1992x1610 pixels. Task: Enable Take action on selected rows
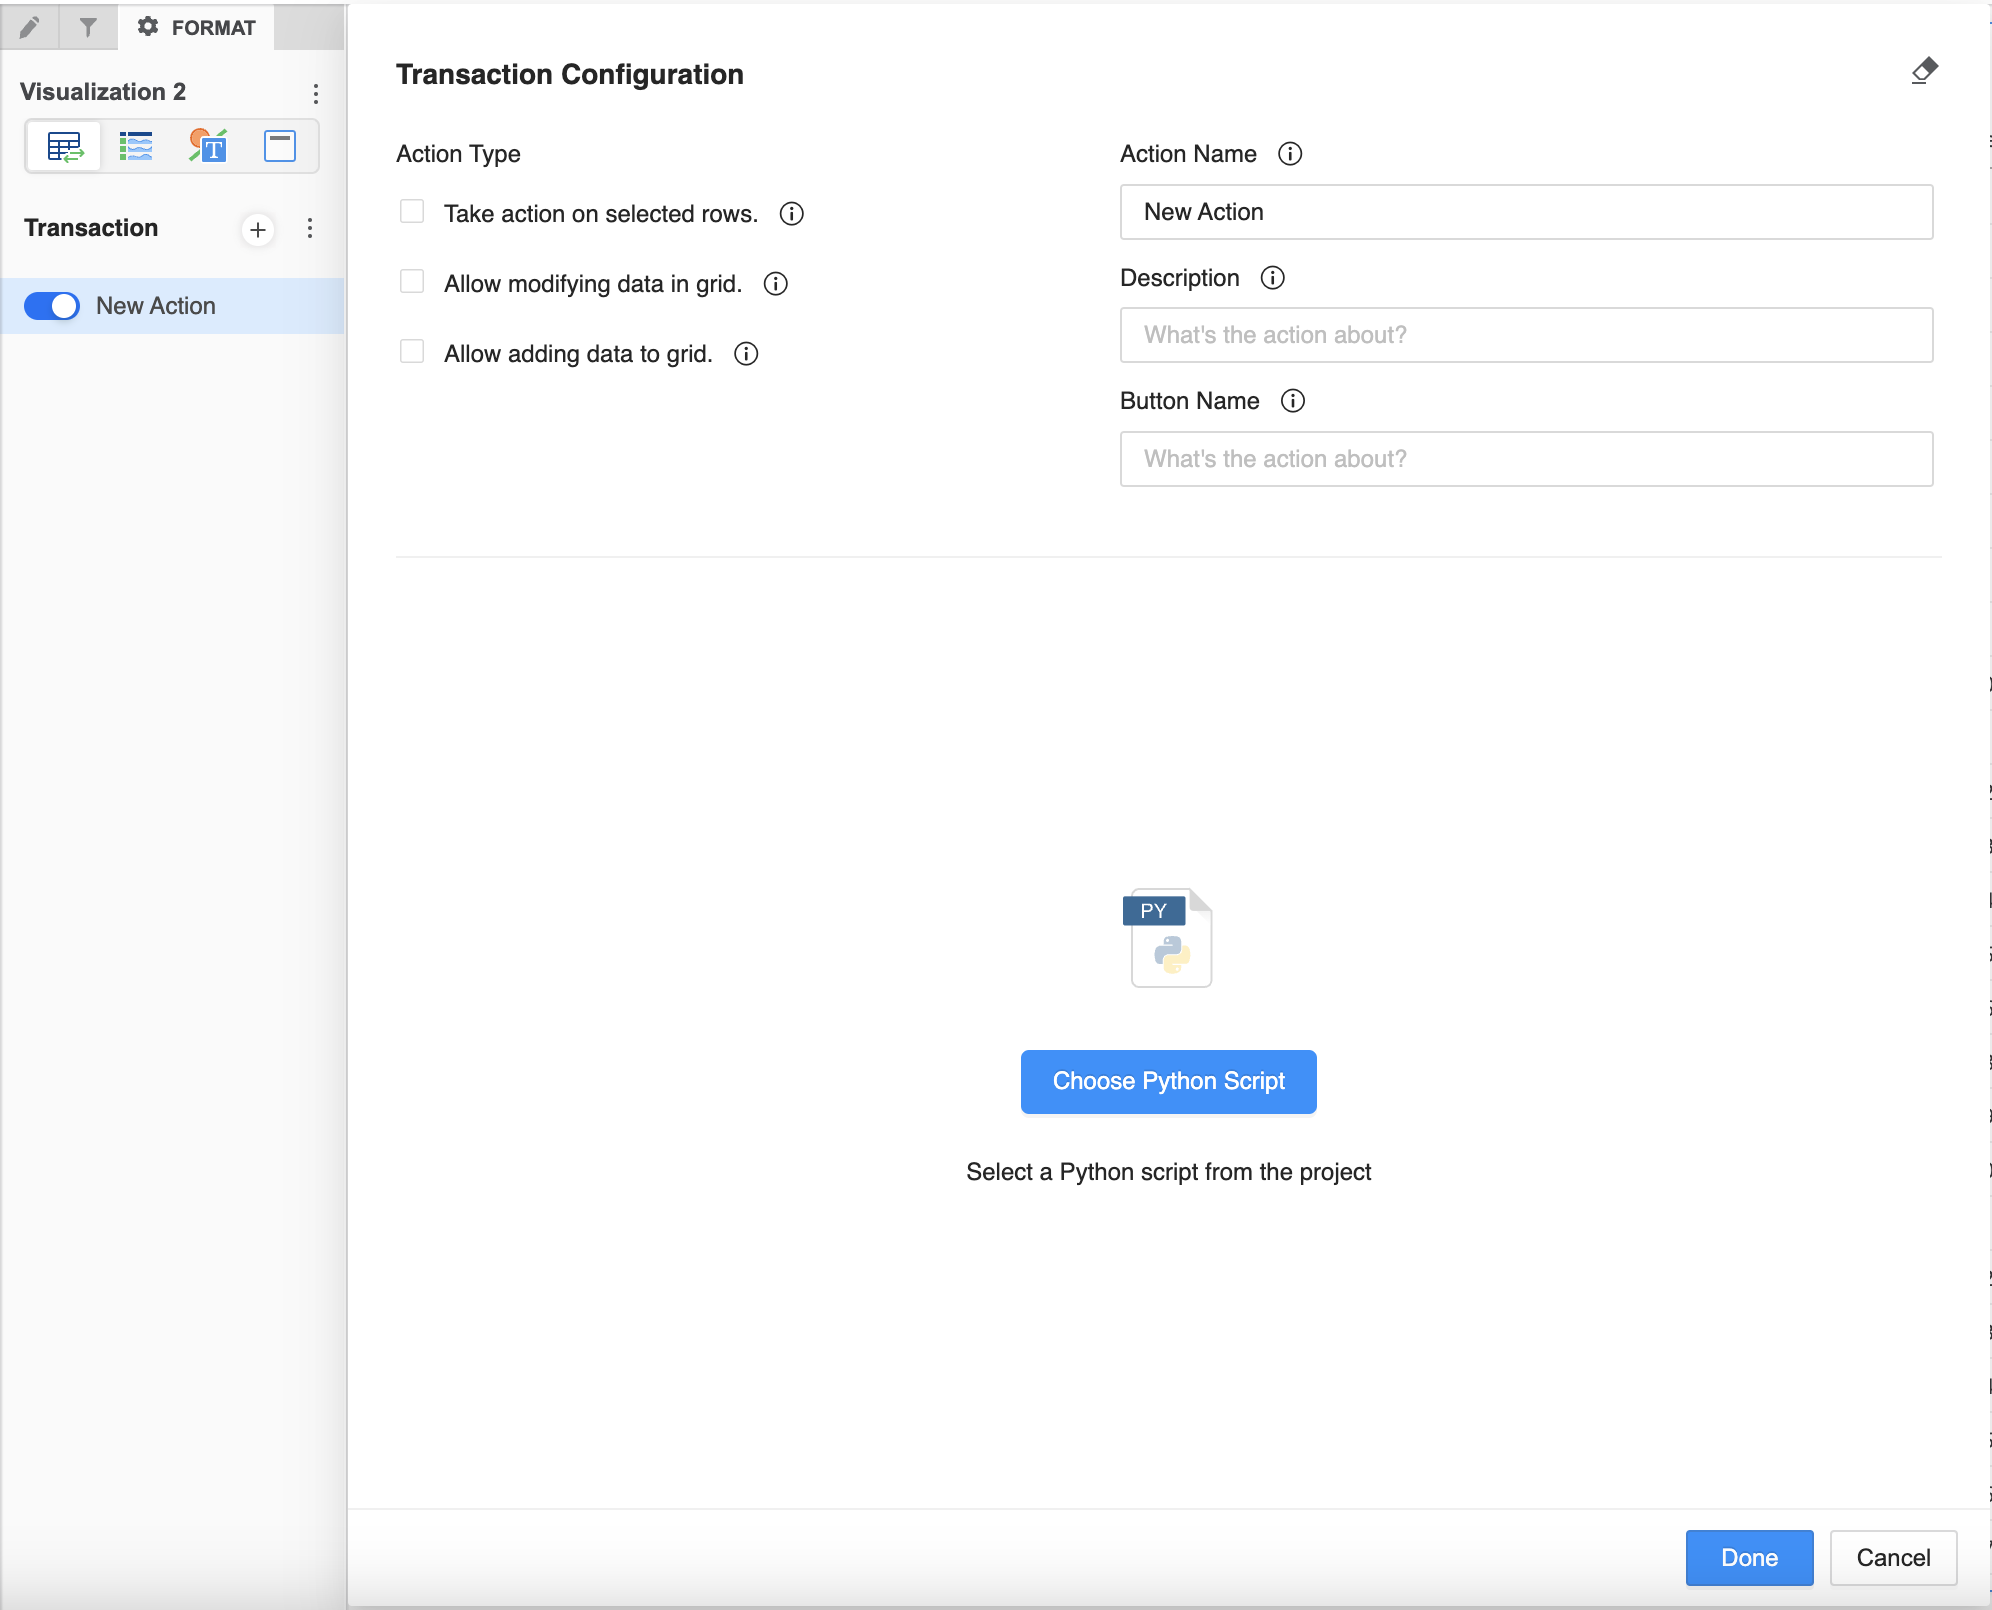click(x=412, y=212)
